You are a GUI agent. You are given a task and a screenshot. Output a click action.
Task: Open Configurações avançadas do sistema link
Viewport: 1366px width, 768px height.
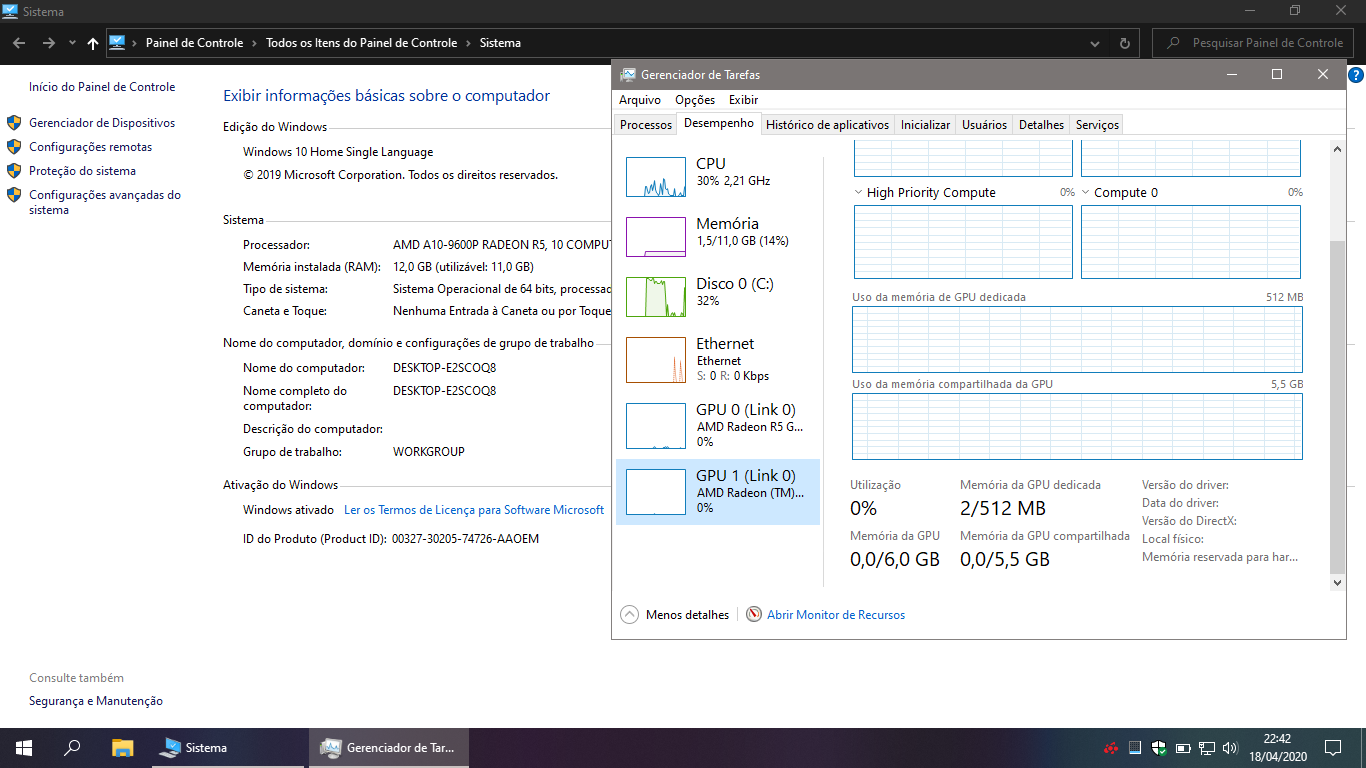pos(105,203)
